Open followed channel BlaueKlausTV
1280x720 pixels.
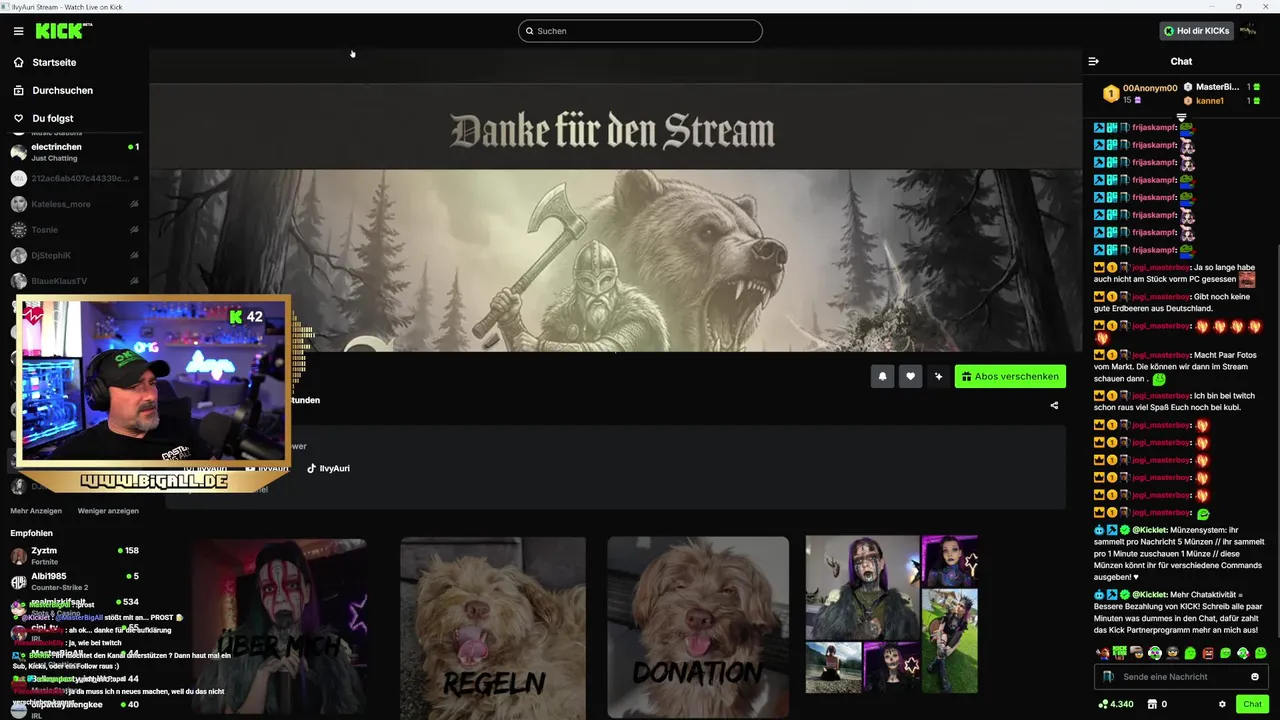[x=74, y=281]
